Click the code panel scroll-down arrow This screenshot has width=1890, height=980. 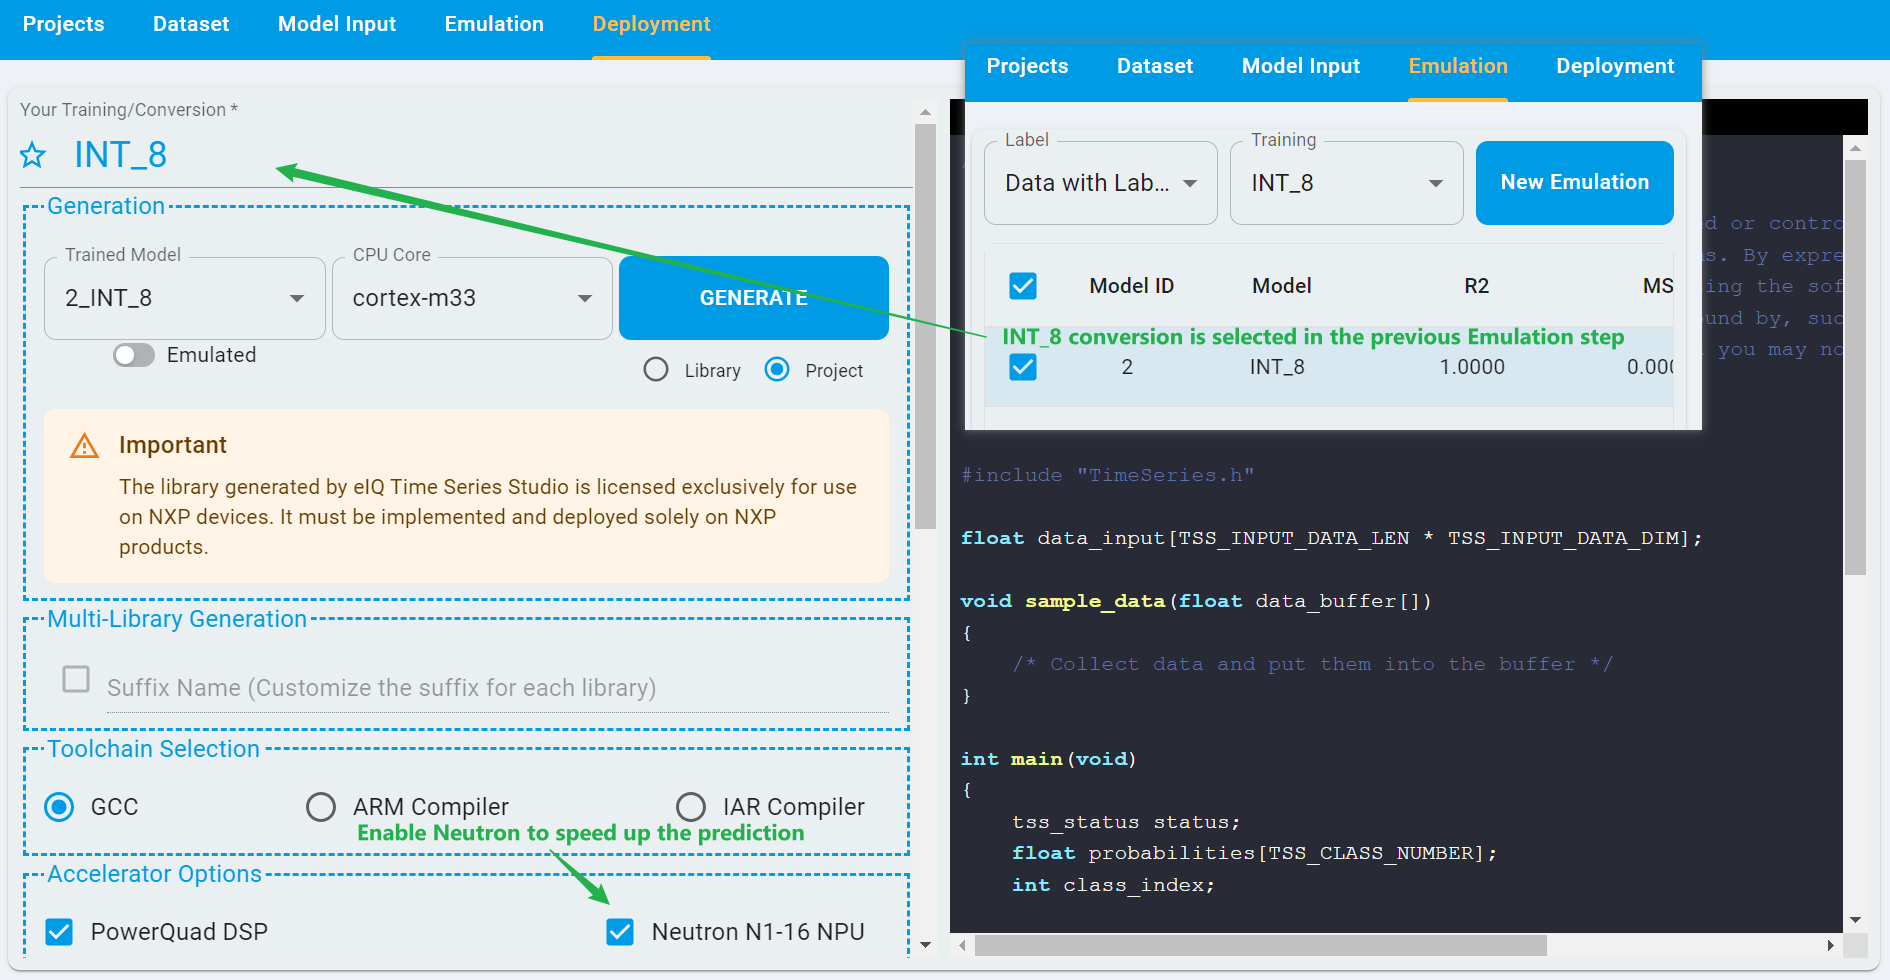1855,919
